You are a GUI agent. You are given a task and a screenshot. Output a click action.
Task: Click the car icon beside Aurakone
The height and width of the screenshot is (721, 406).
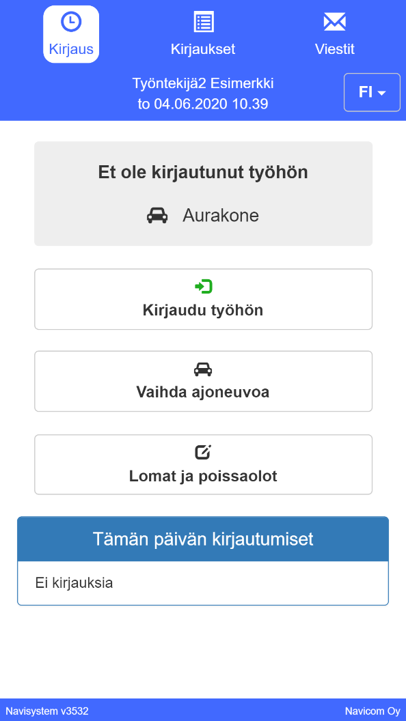(x=157, y=215)
